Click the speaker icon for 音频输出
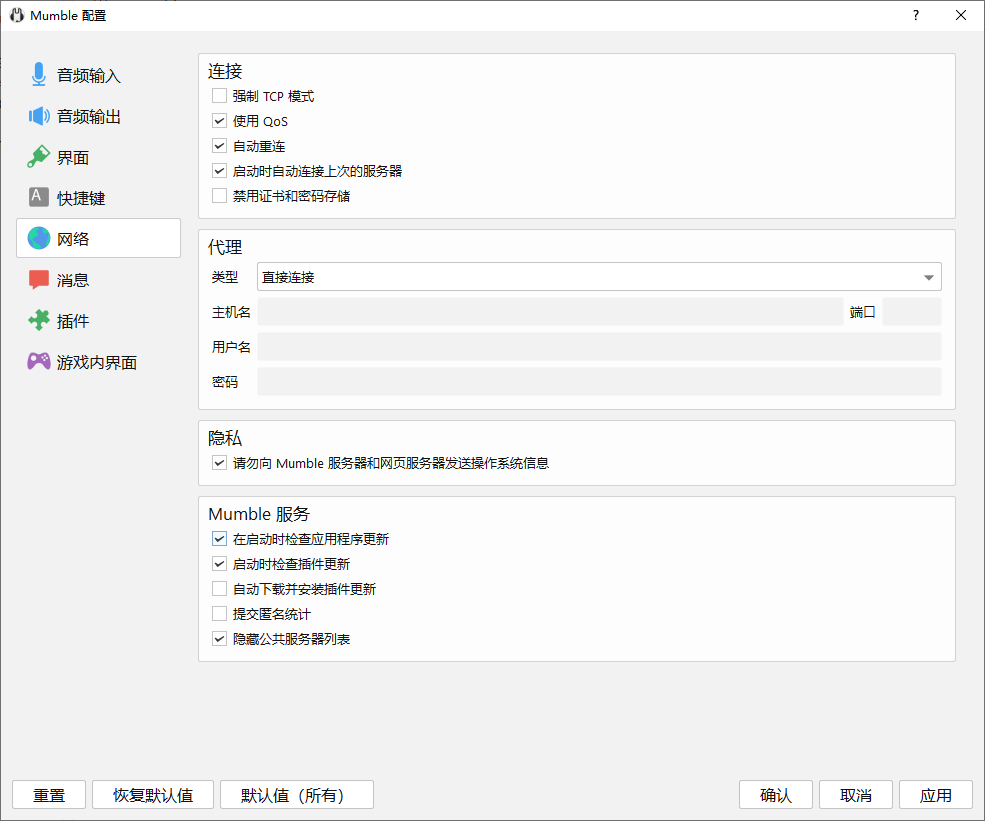The image size is (985, 821). click(x=39, y=116)
